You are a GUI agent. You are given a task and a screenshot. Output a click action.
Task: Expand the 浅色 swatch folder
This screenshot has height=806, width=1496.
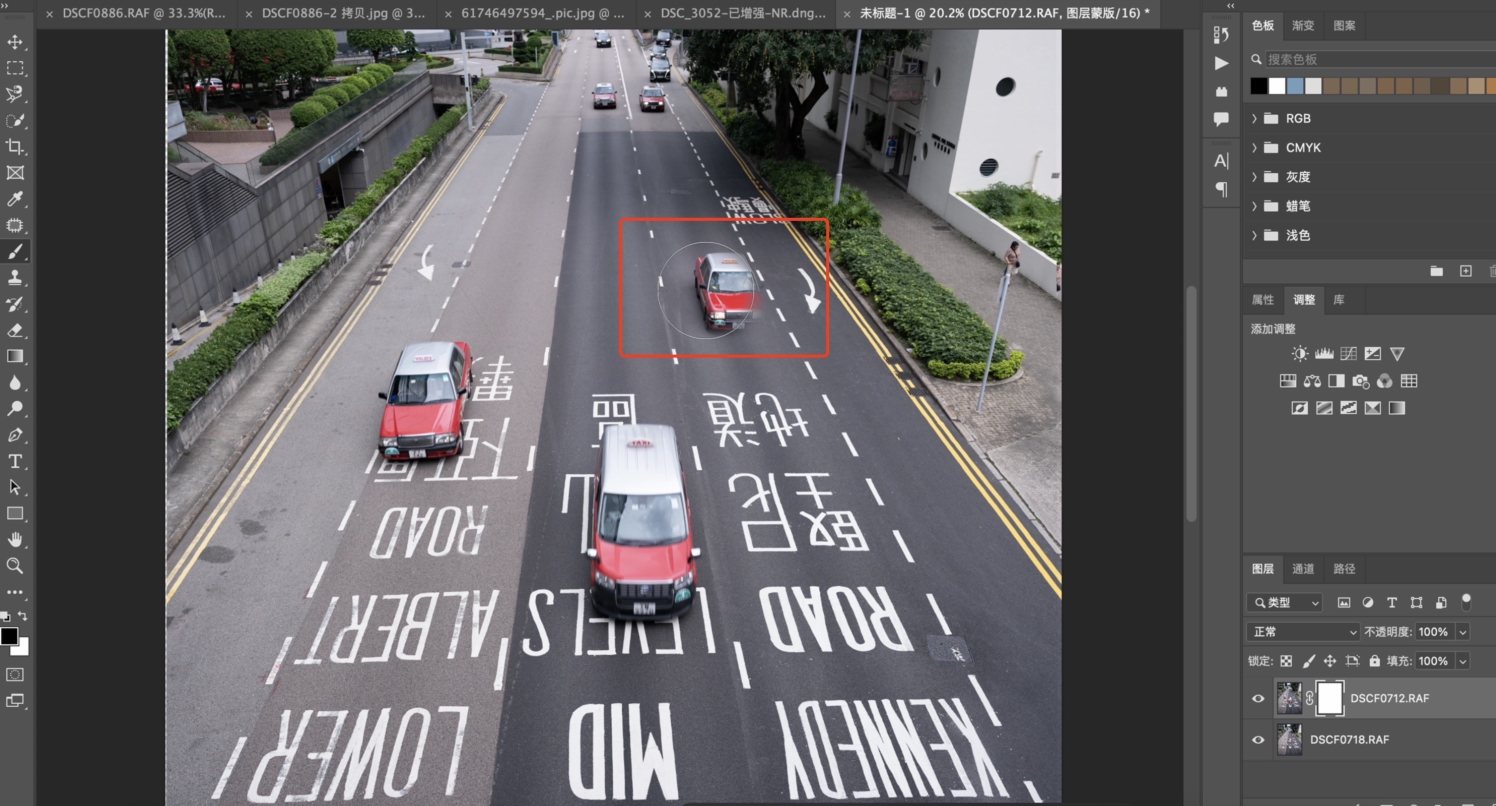coord(1255,235)
